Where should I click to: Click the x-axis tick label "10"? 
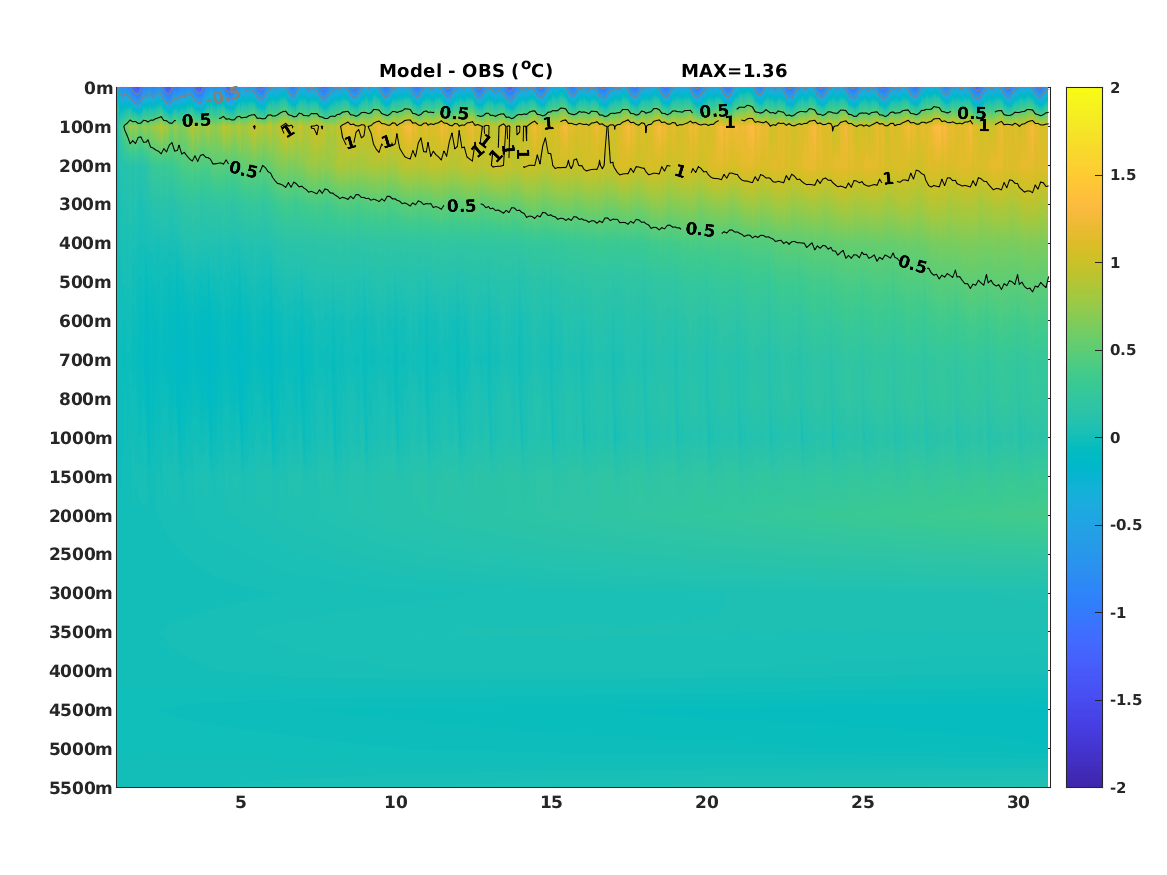(396, 803)
